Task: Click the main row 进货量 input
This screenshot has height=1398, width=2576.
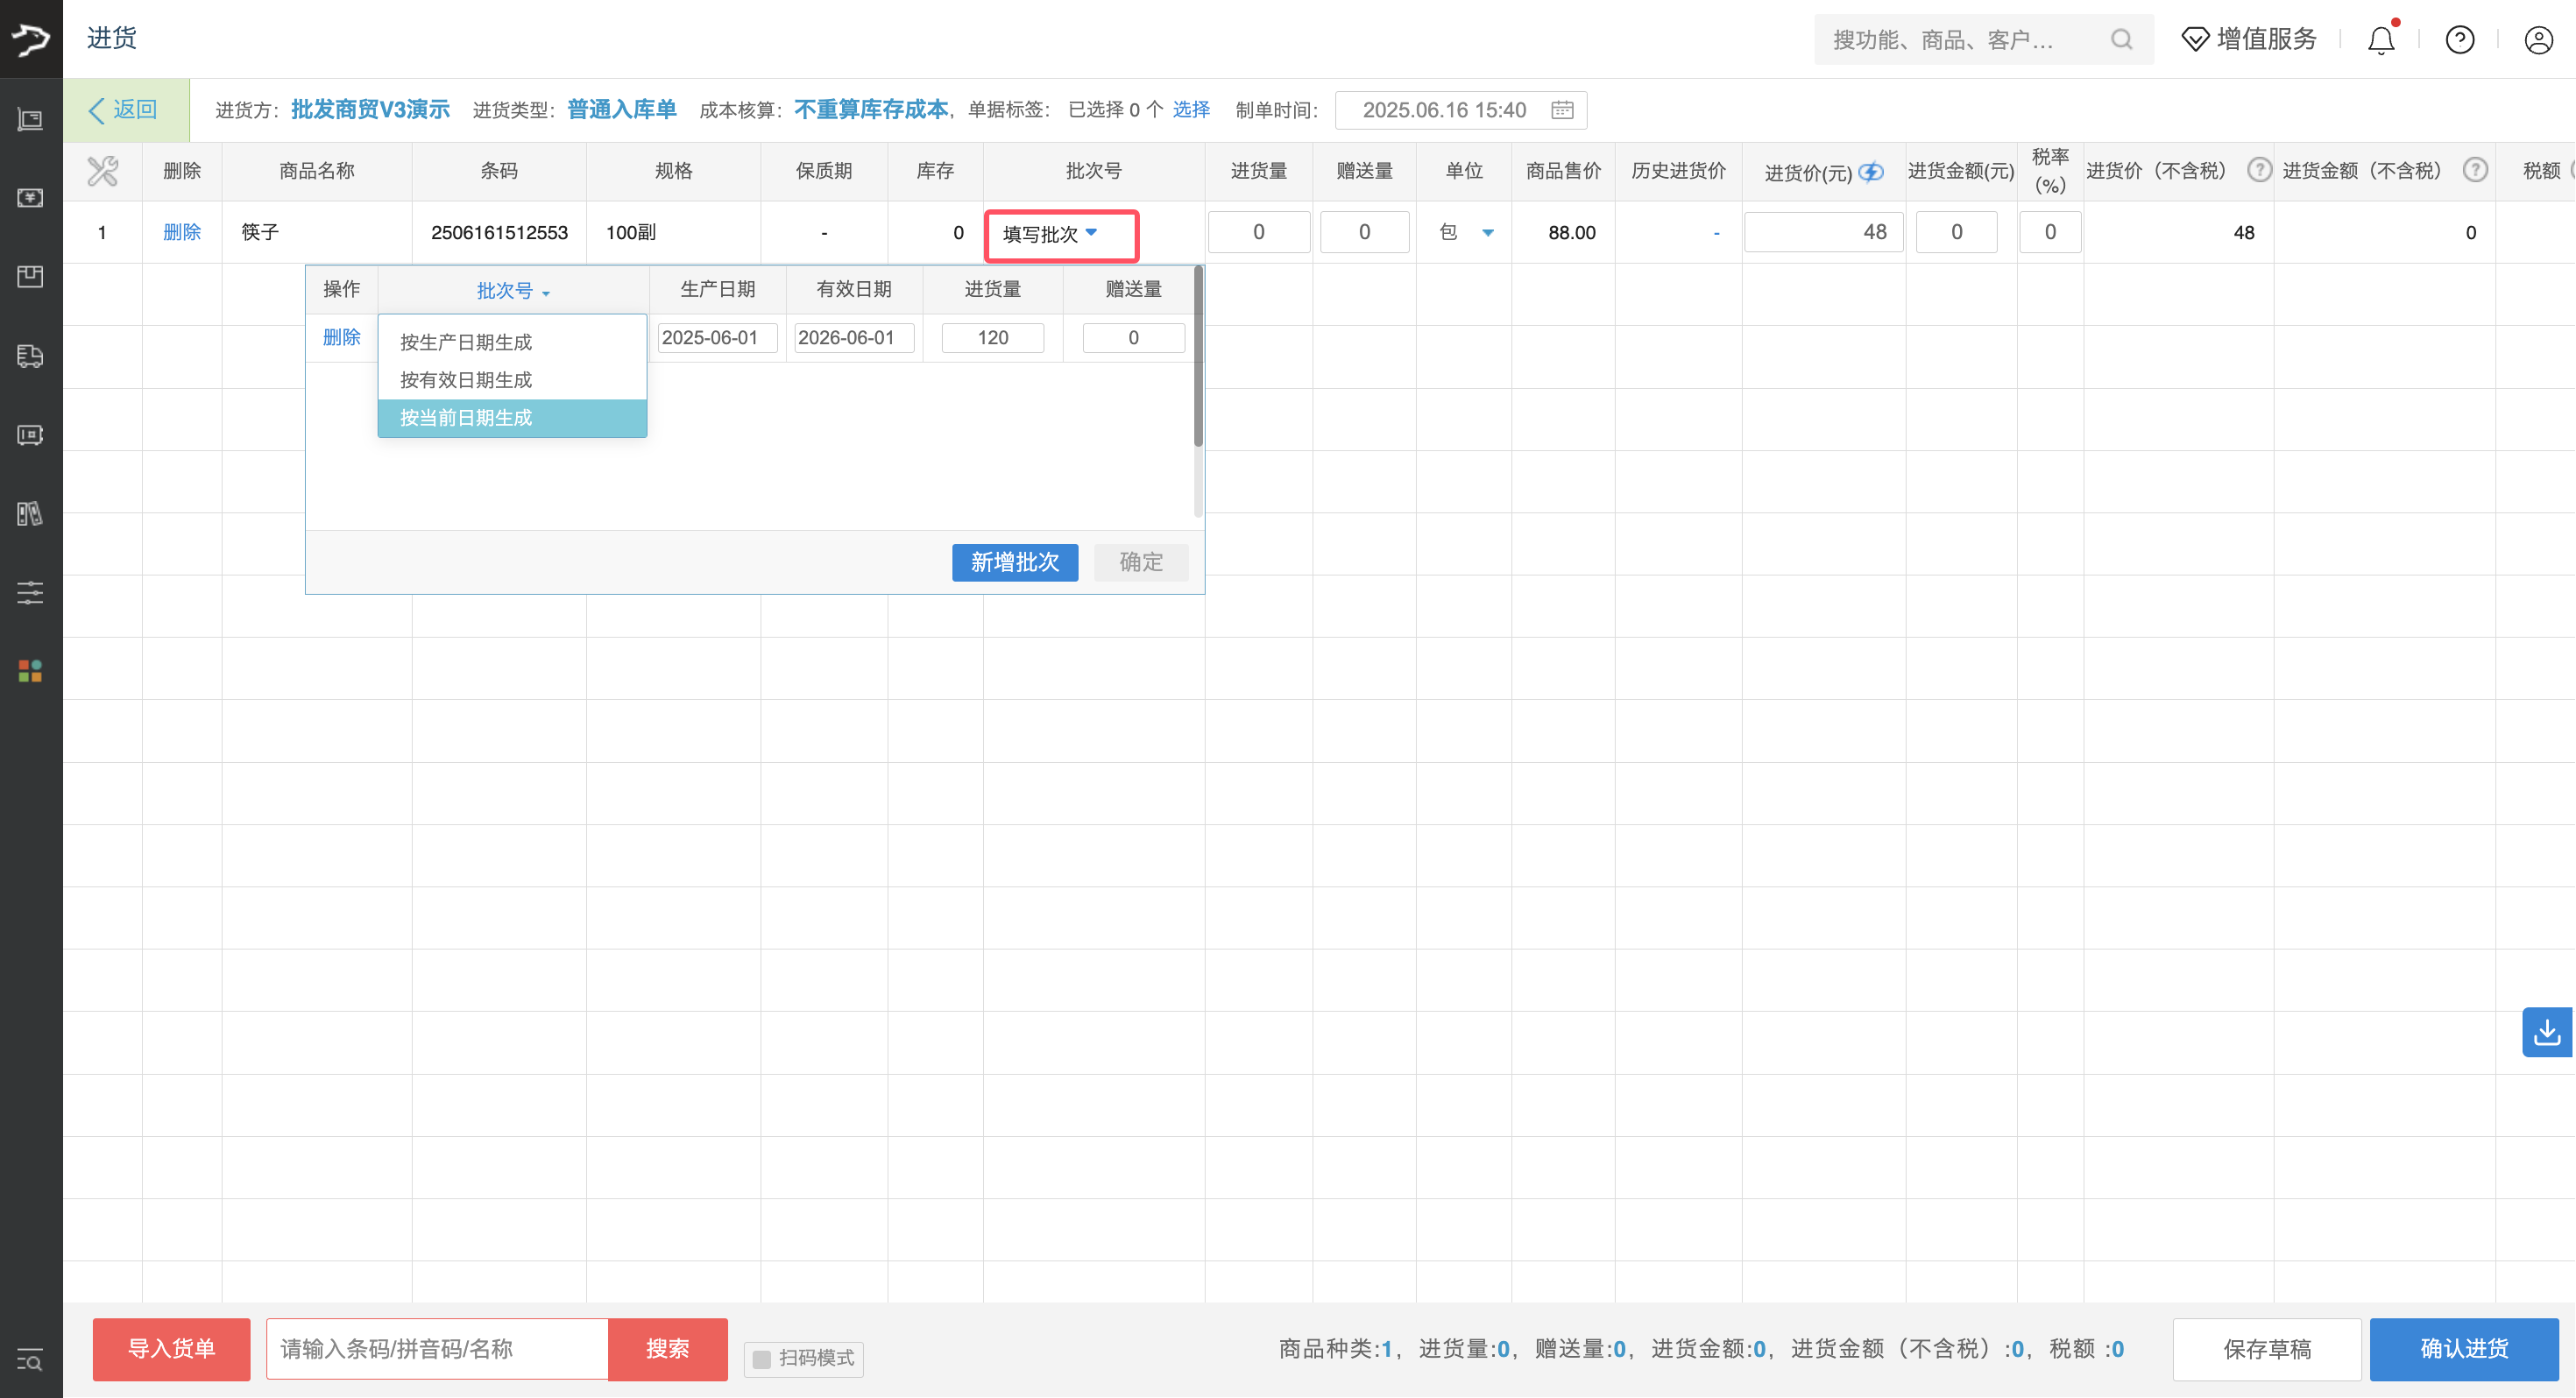Action: tap(1258, 232)
